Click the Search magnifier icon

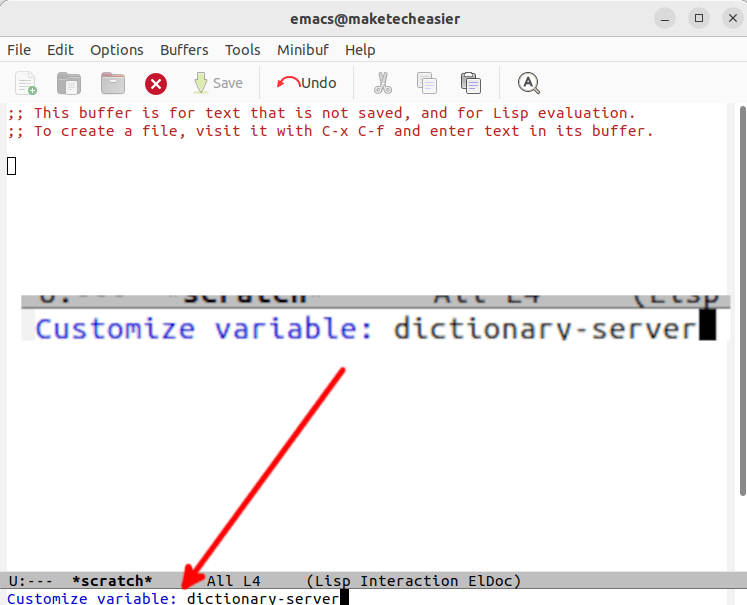click(529, 83)
